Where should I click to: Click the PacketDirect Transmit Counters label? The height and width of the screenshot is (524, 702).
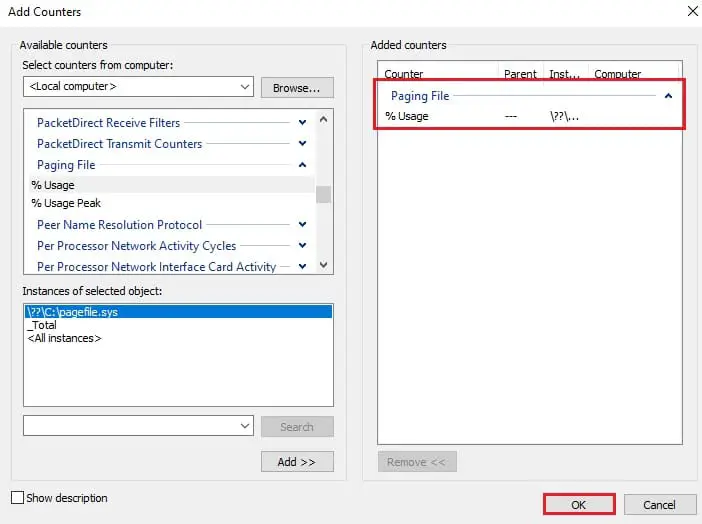tap(120, 143)
